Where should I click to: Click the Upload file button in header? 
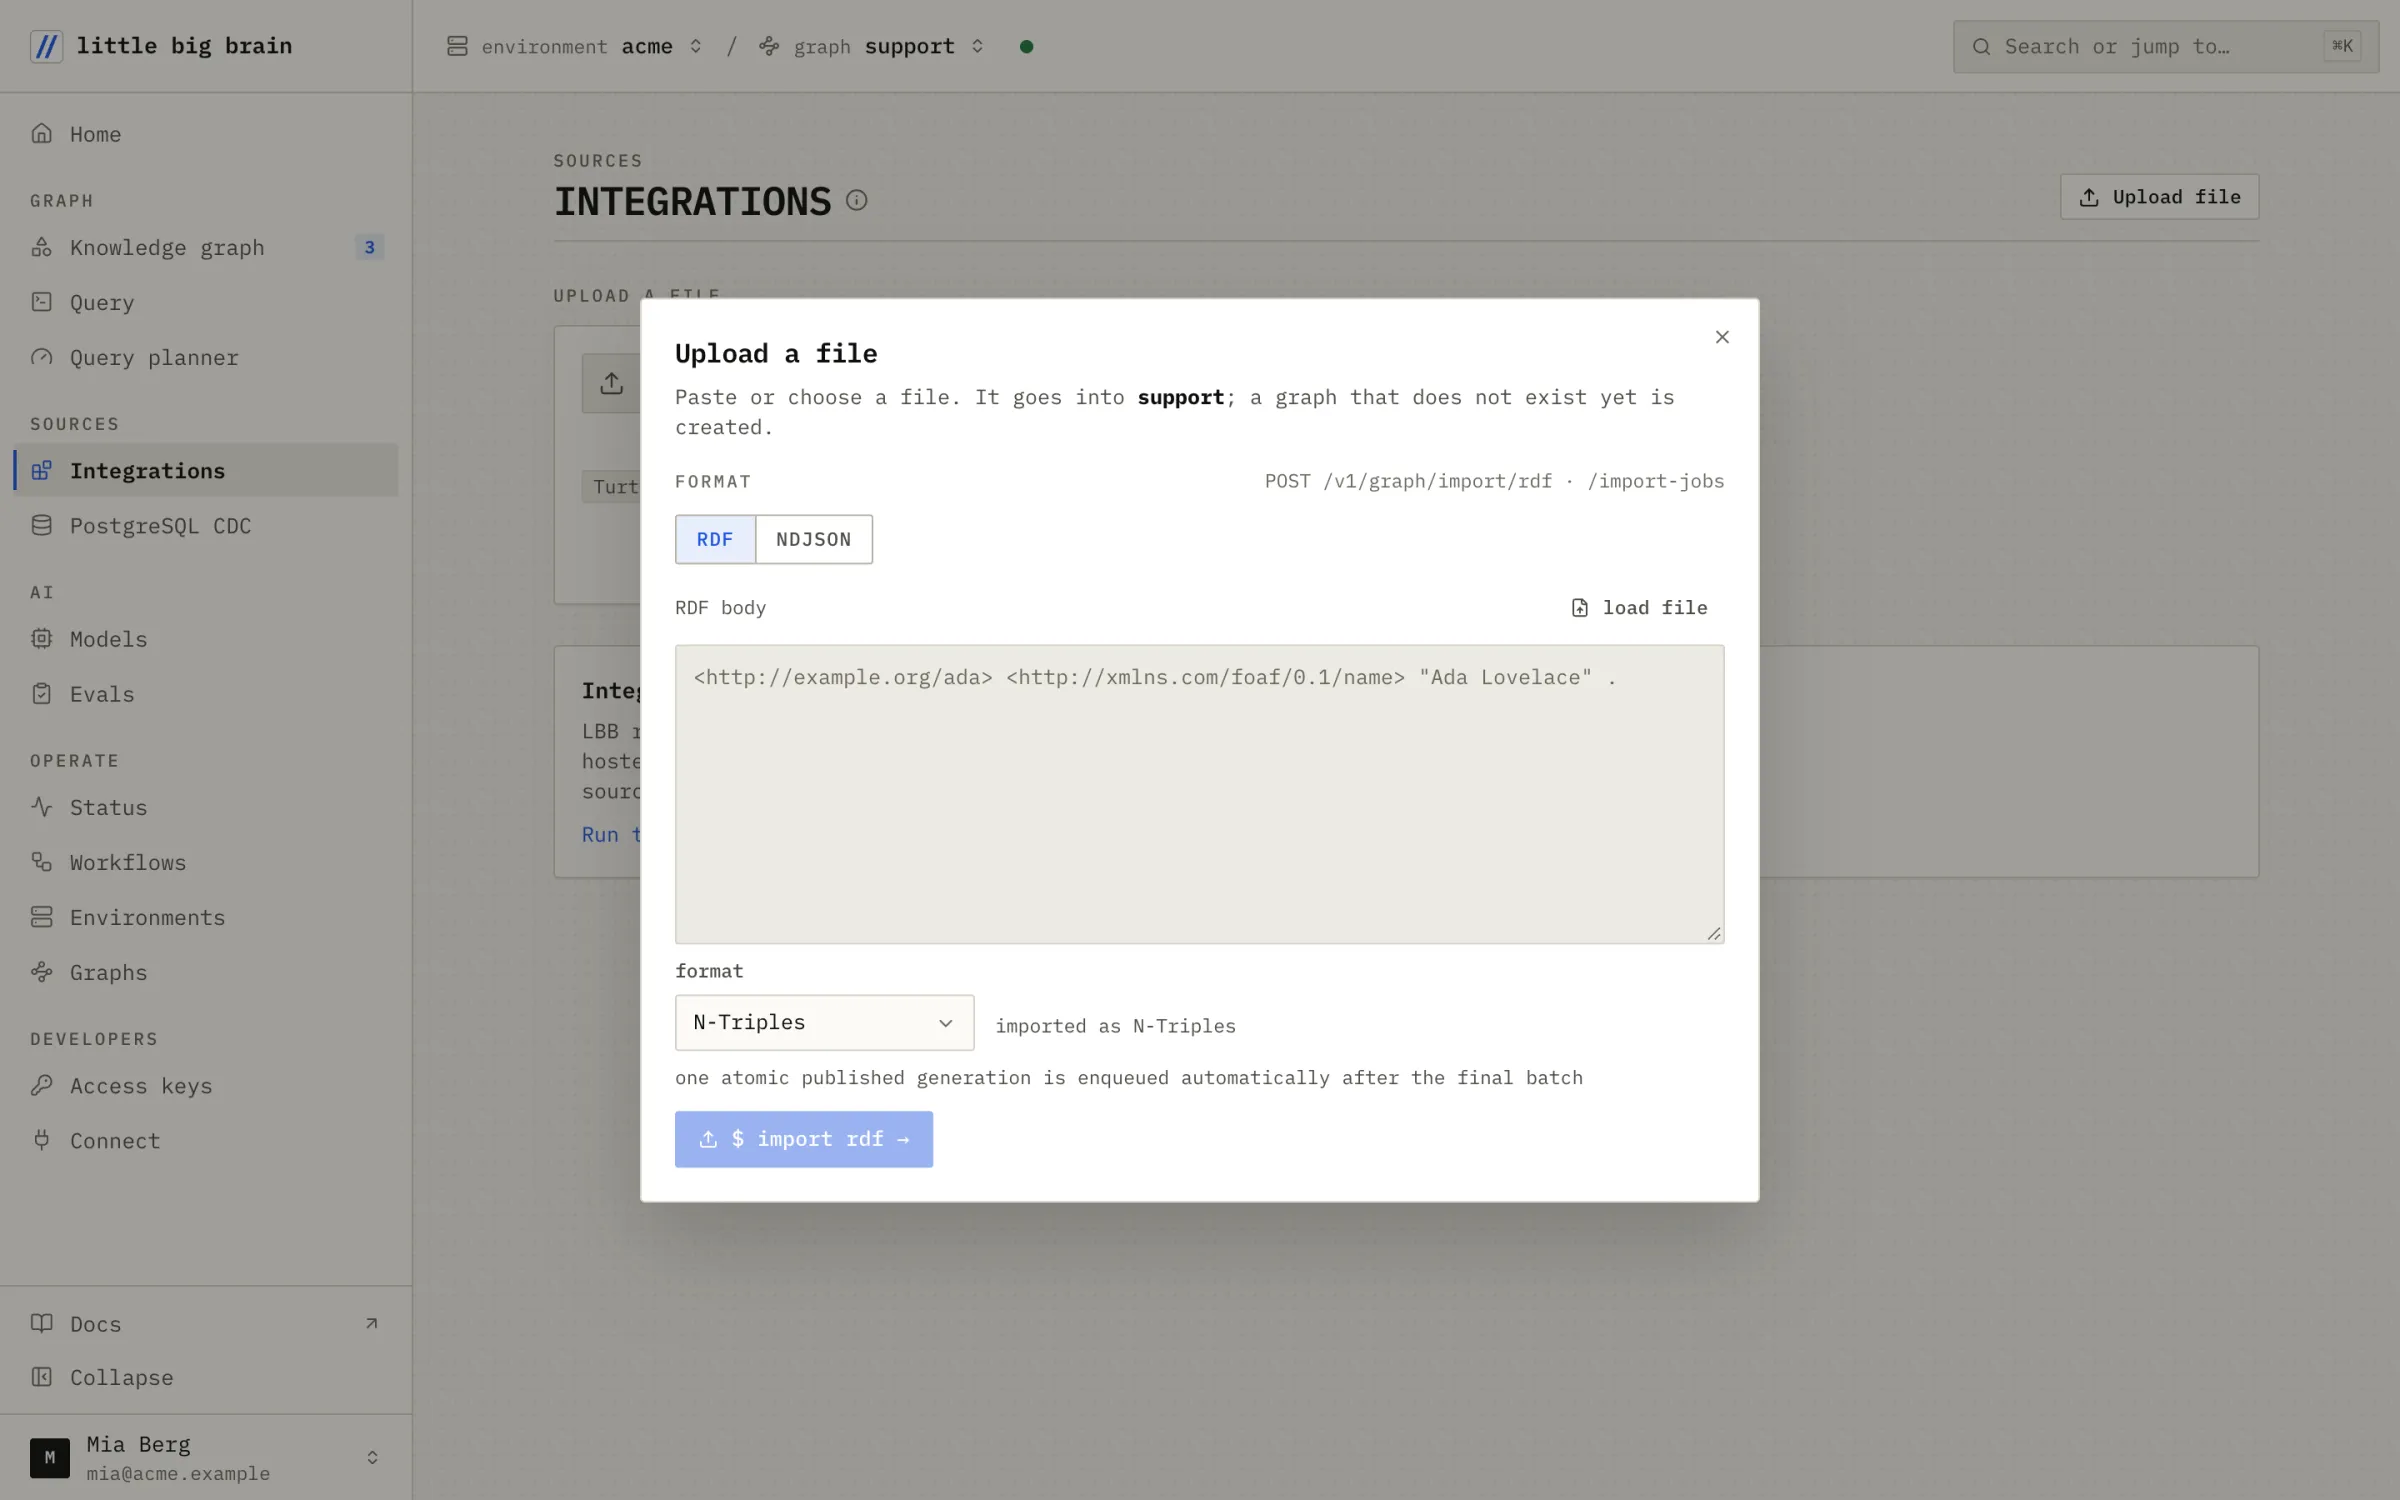tap(2159, 197)
